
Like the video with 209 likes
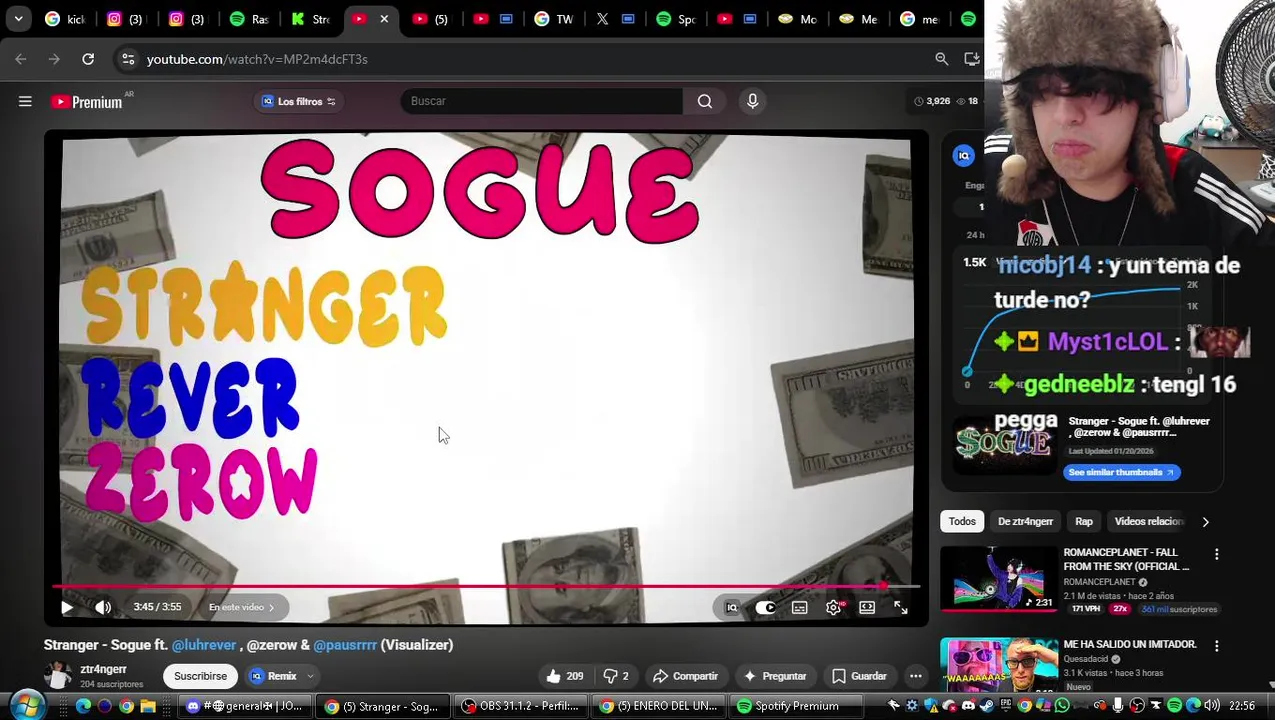coord(564,676)
